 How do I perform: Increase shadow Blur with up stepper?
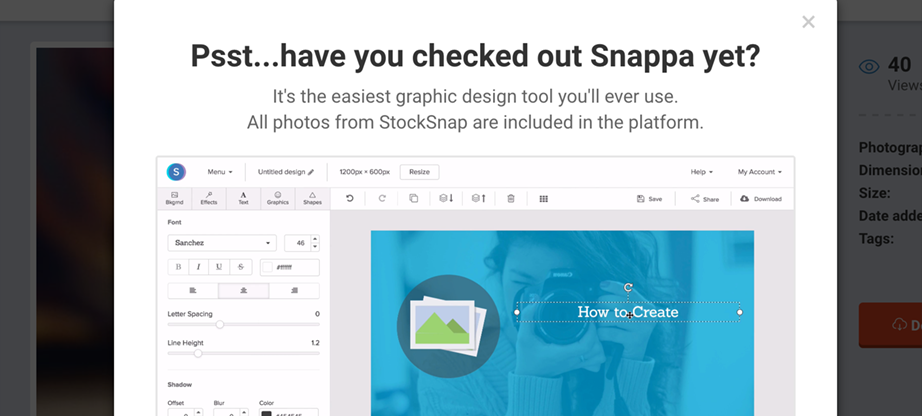coord(243,412)
